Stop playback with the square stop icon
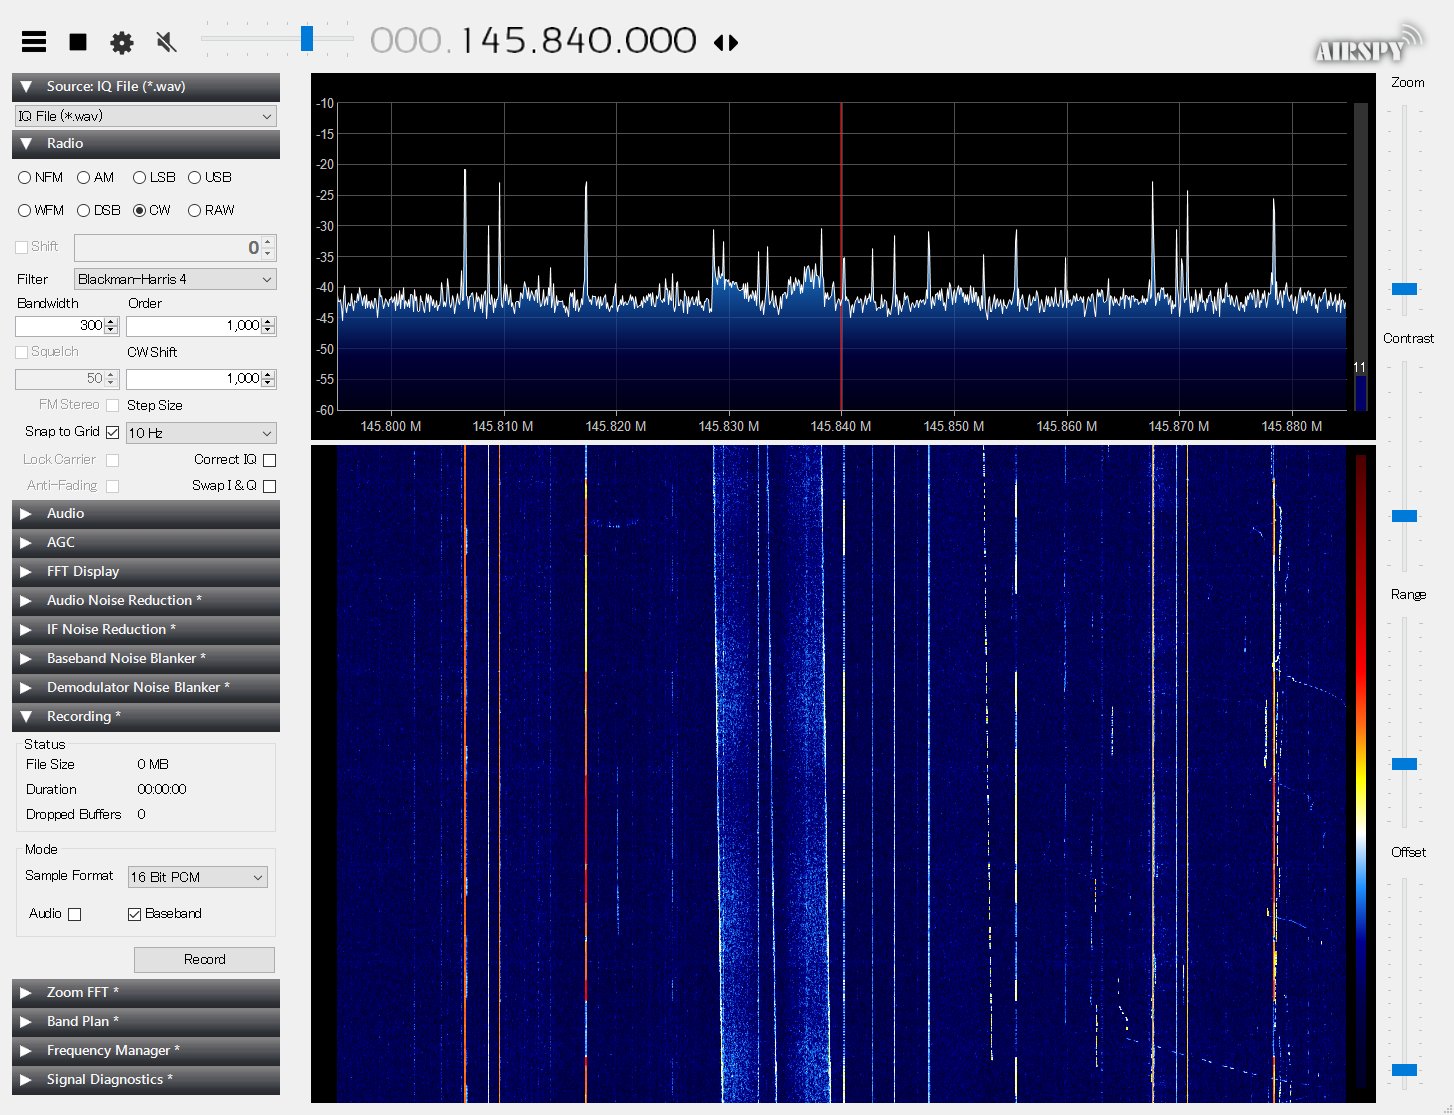 [78, 41]
